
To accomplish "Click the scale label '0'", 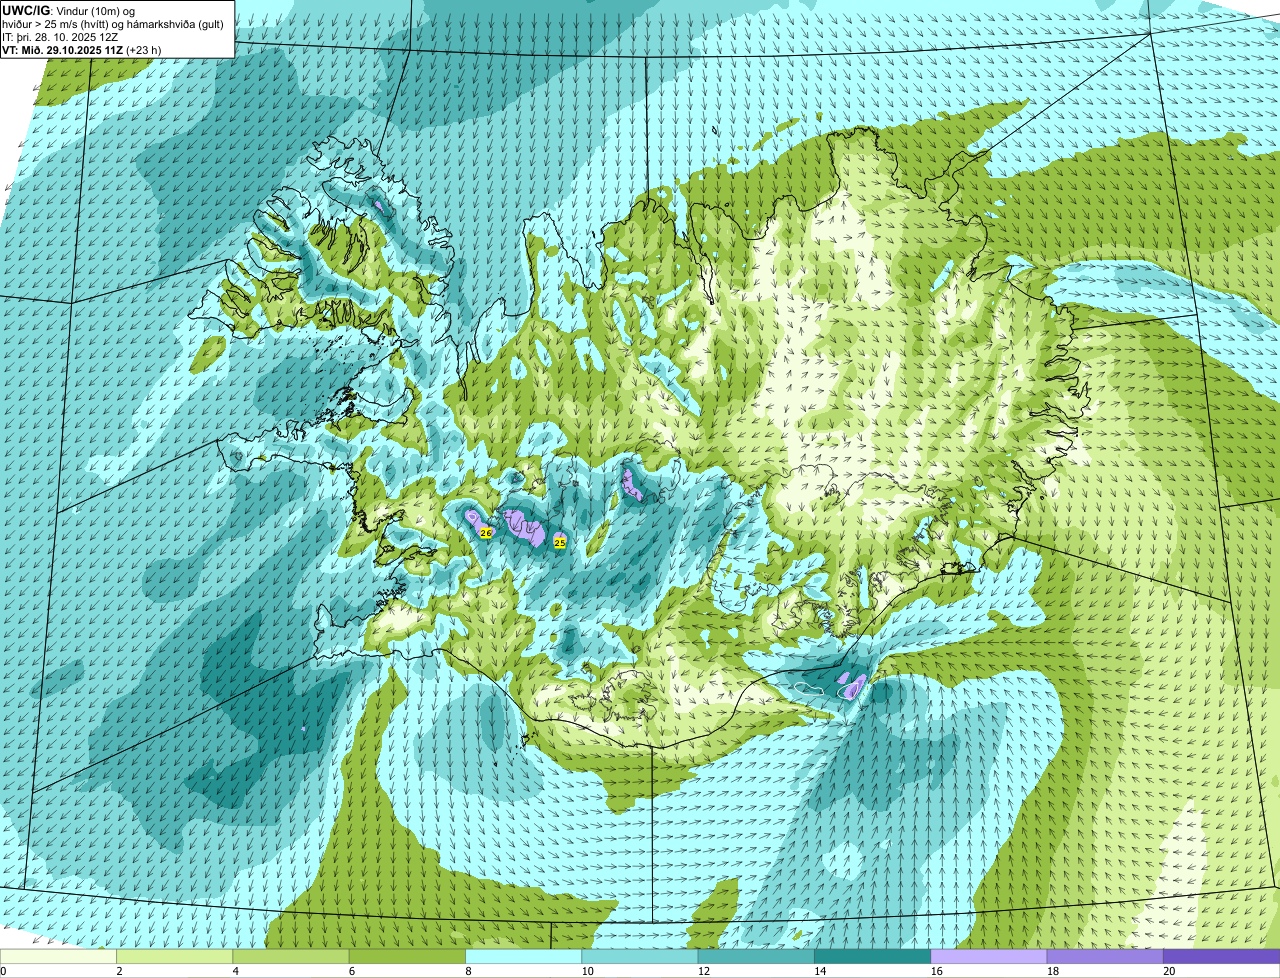I will click(x=3, y=971).
